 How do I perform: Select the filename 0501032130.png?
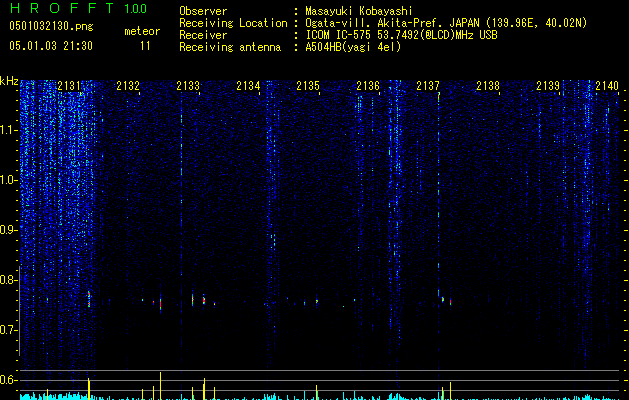coord(51,27)
